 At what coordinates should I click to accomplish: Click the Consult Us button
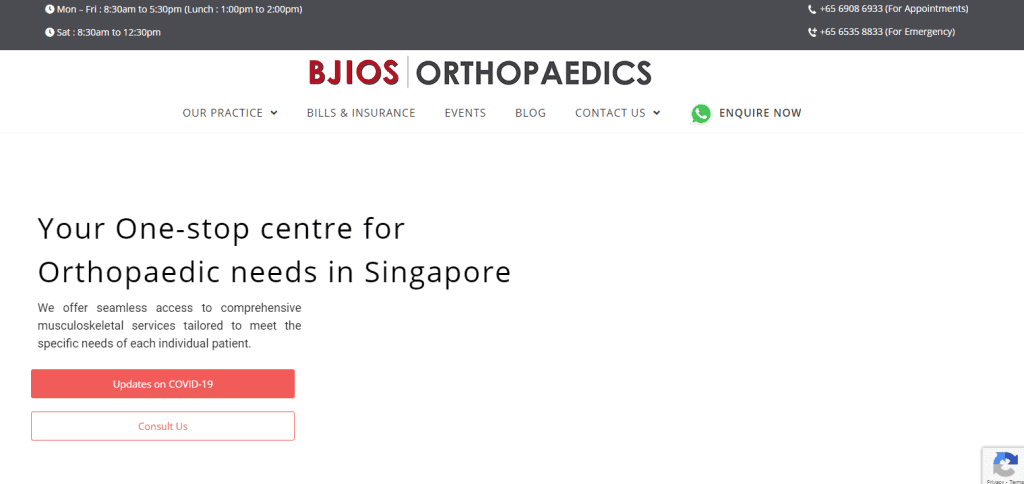(163, 426)
